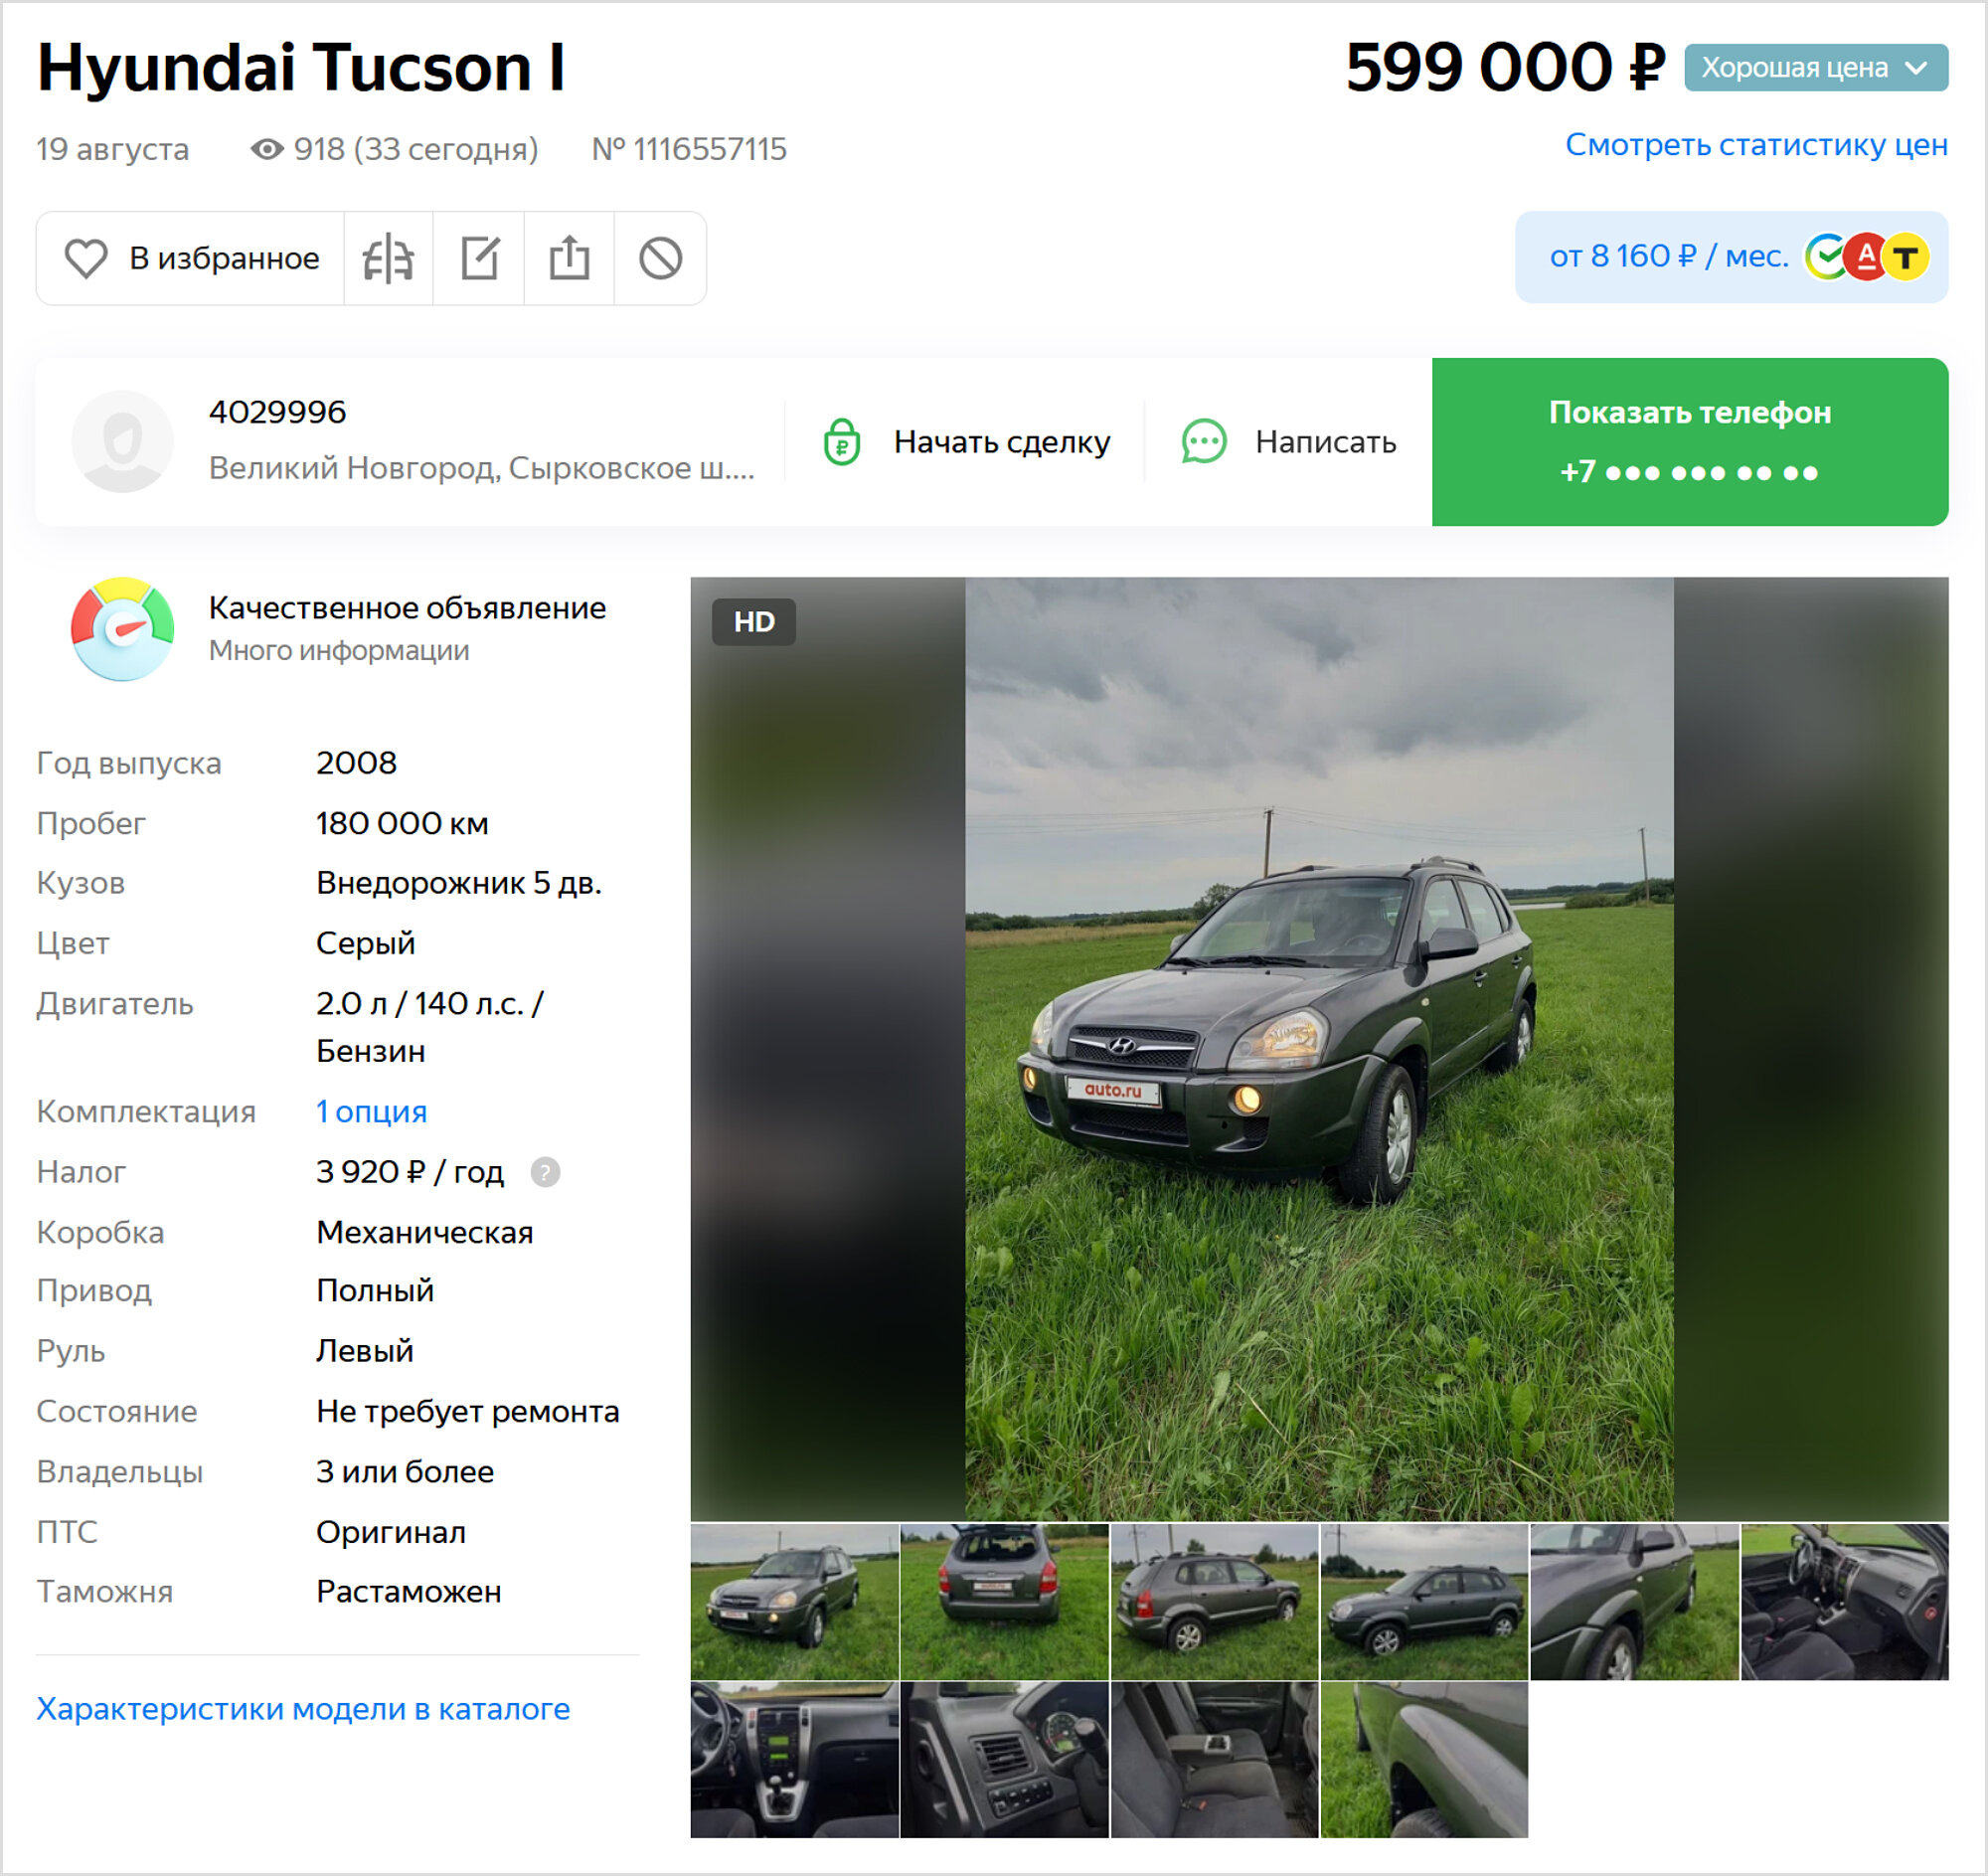
Task: Select thumbnail of interior through the open door
Action: coord(1845,1602)
